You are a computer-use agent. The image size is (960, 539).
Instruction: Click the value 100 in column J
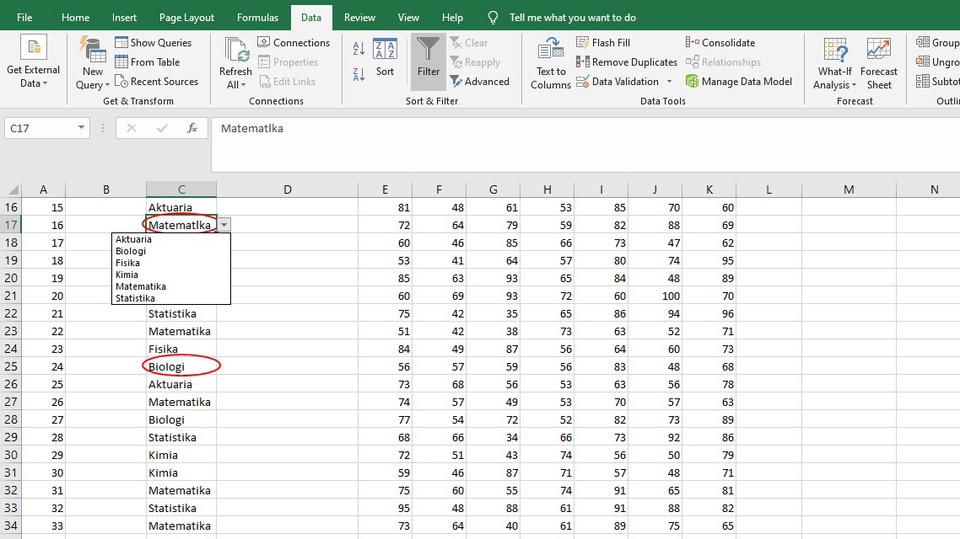pos(655,296)
